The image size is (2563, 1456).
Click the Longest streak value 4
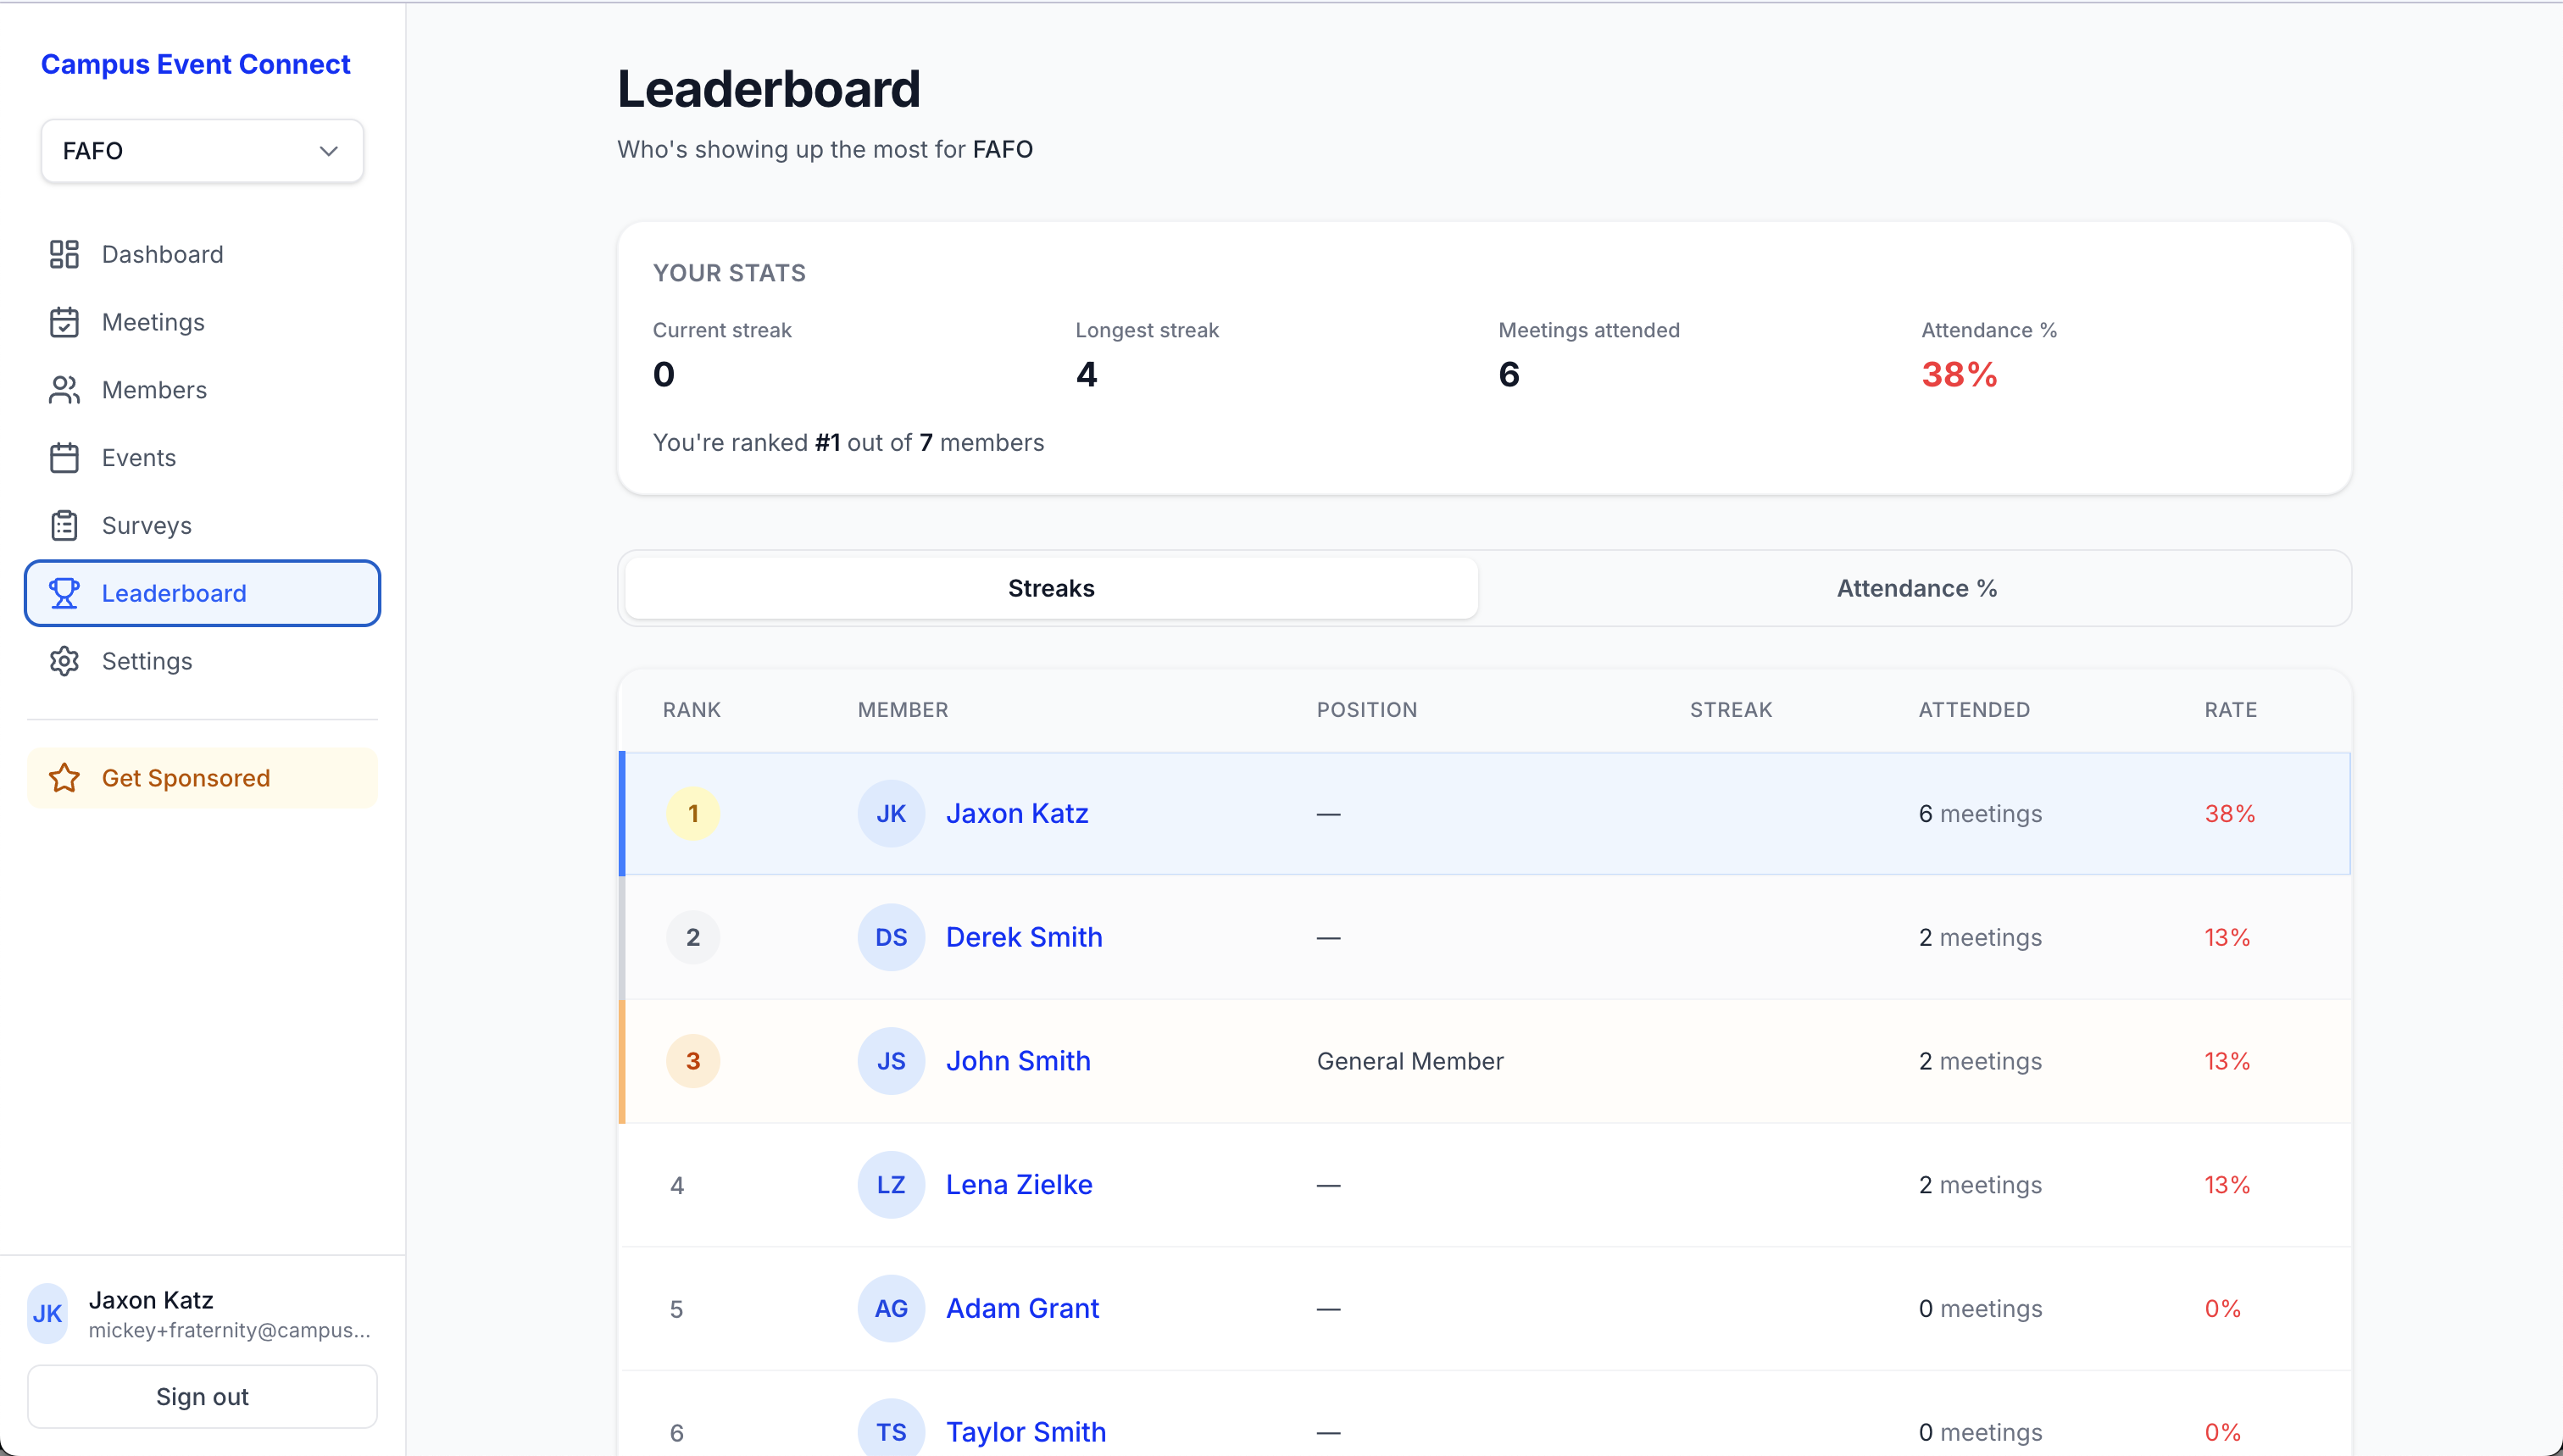pos(1086,374)
